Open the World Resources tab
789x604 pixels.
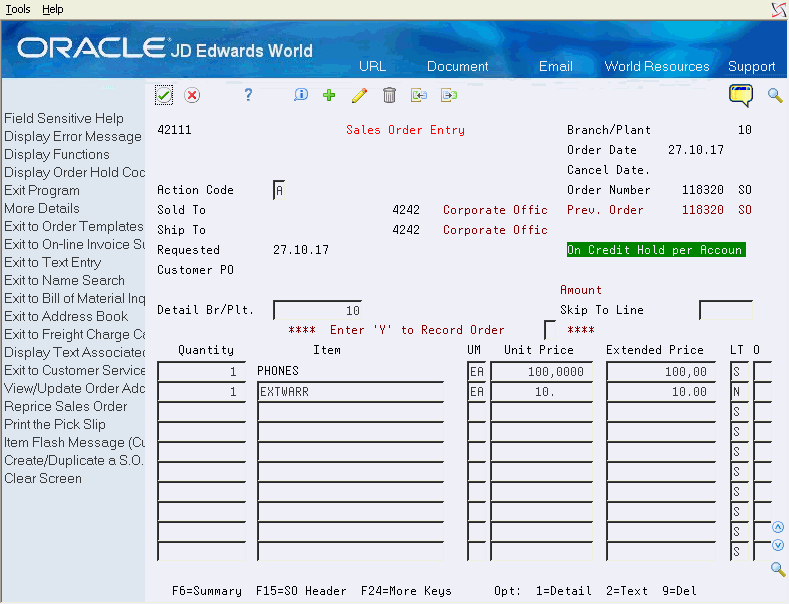(x=657, y=66)
